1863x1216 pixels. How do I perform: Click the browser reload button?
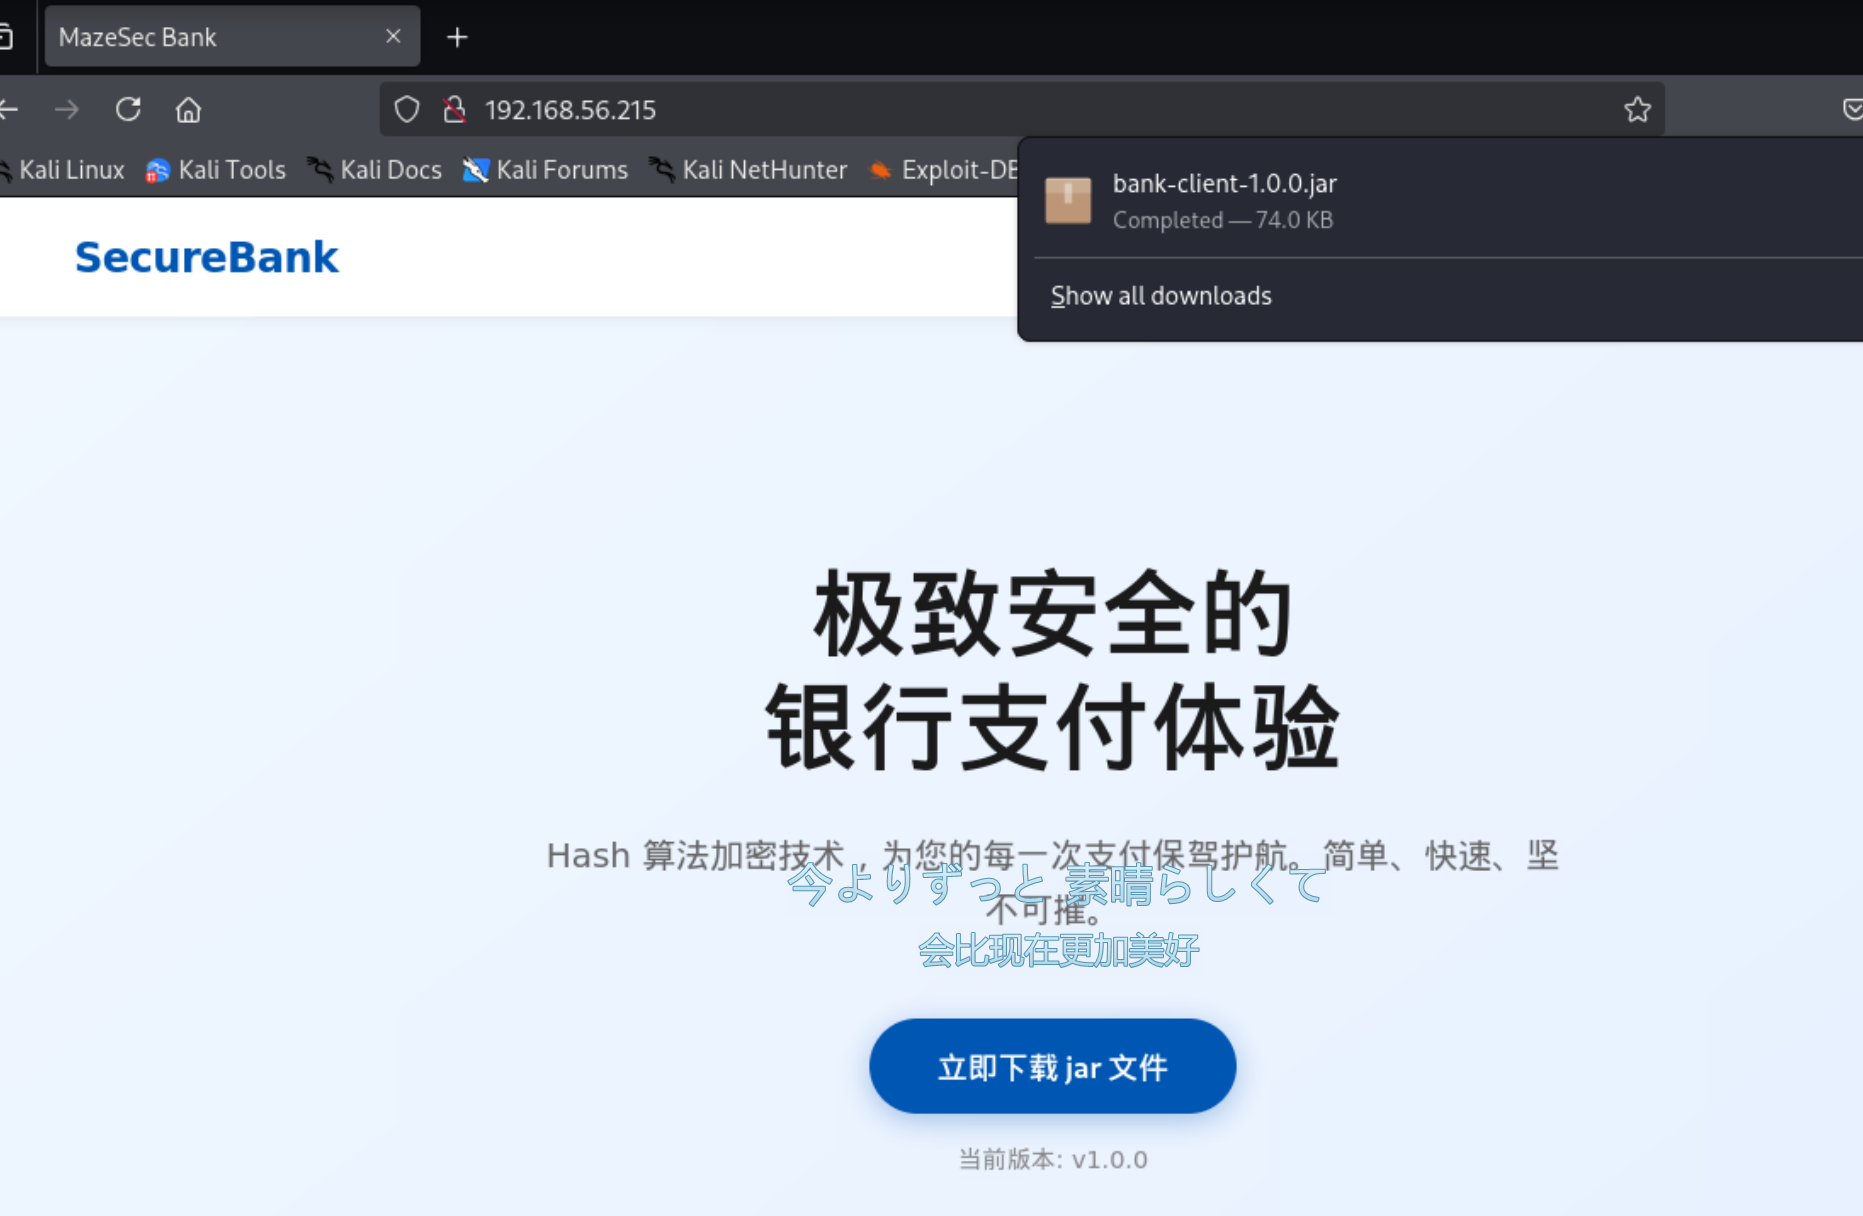tap(128, 109)
